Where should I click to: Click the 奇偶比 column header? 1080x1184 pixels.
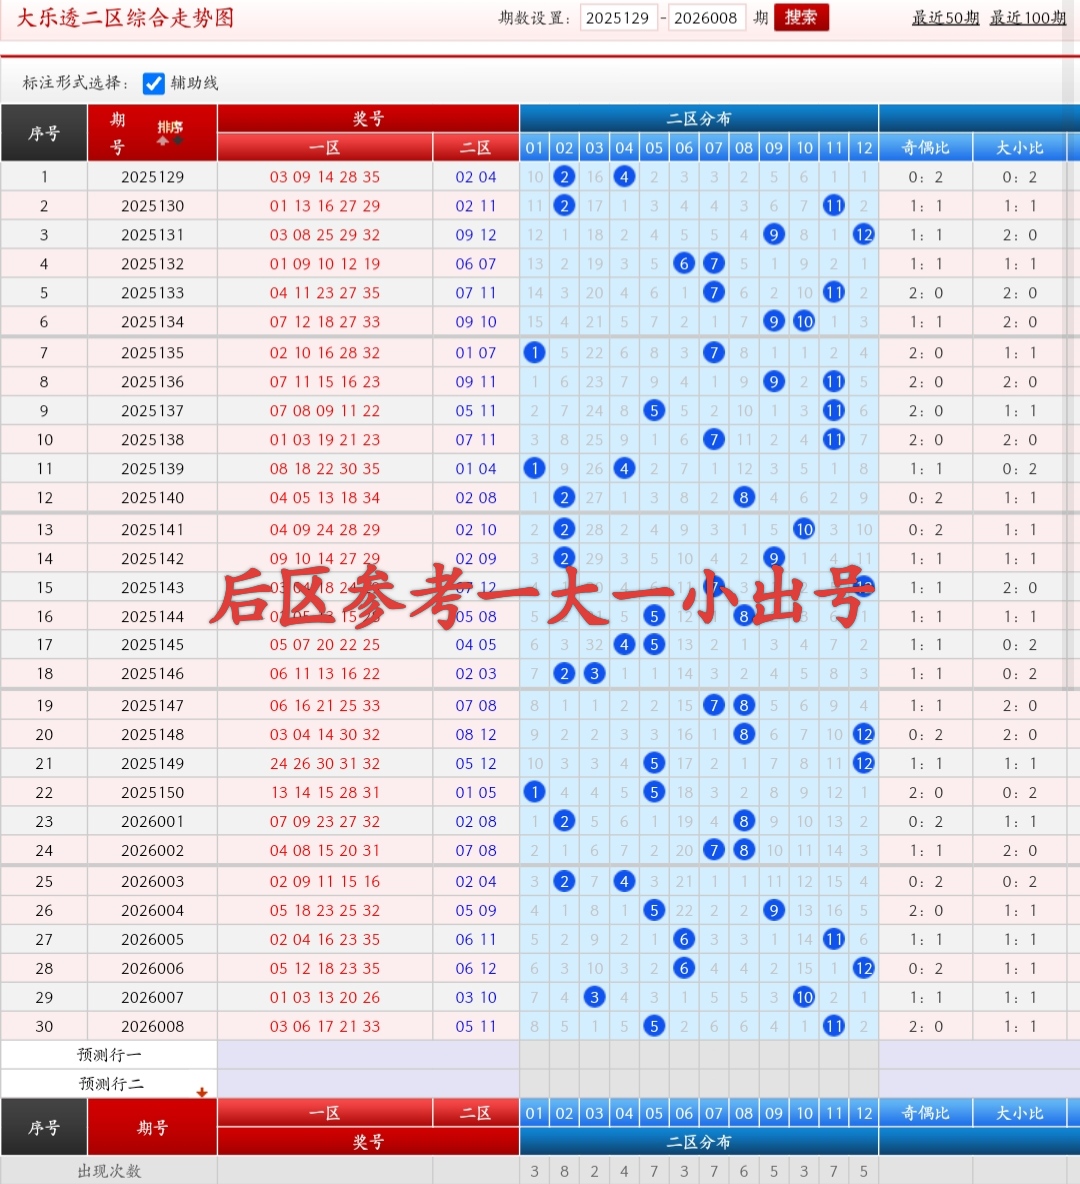(x=925, y=146)
